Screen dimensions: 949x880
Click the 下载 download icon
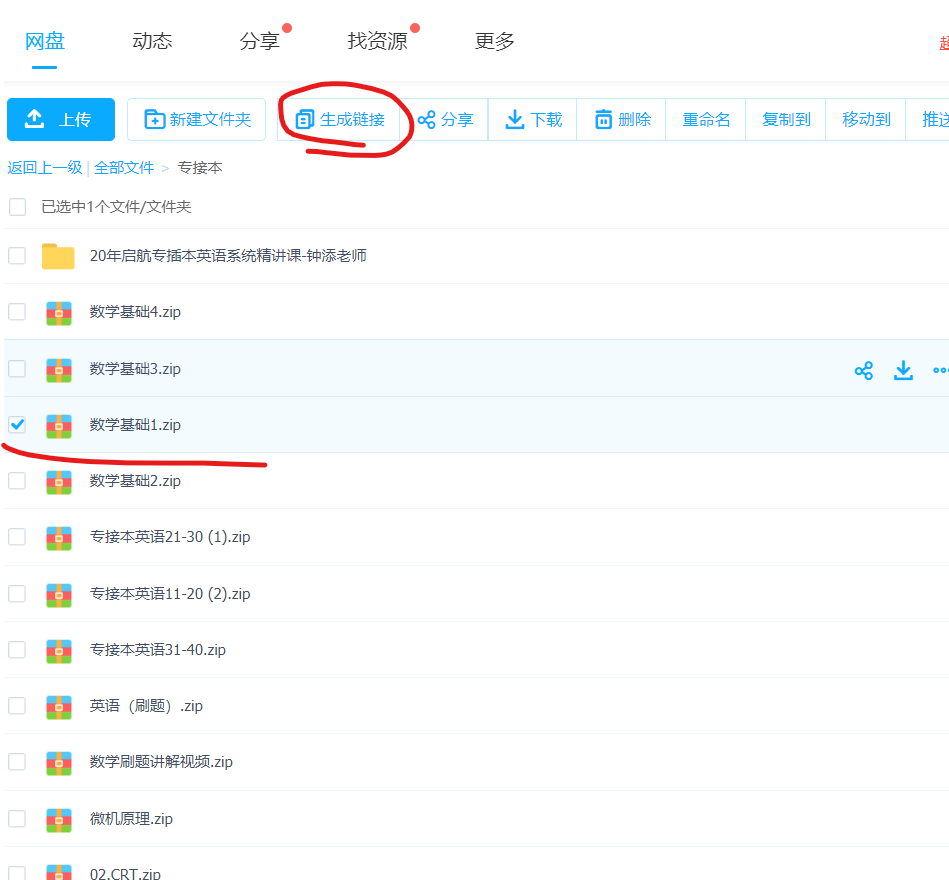514,118
